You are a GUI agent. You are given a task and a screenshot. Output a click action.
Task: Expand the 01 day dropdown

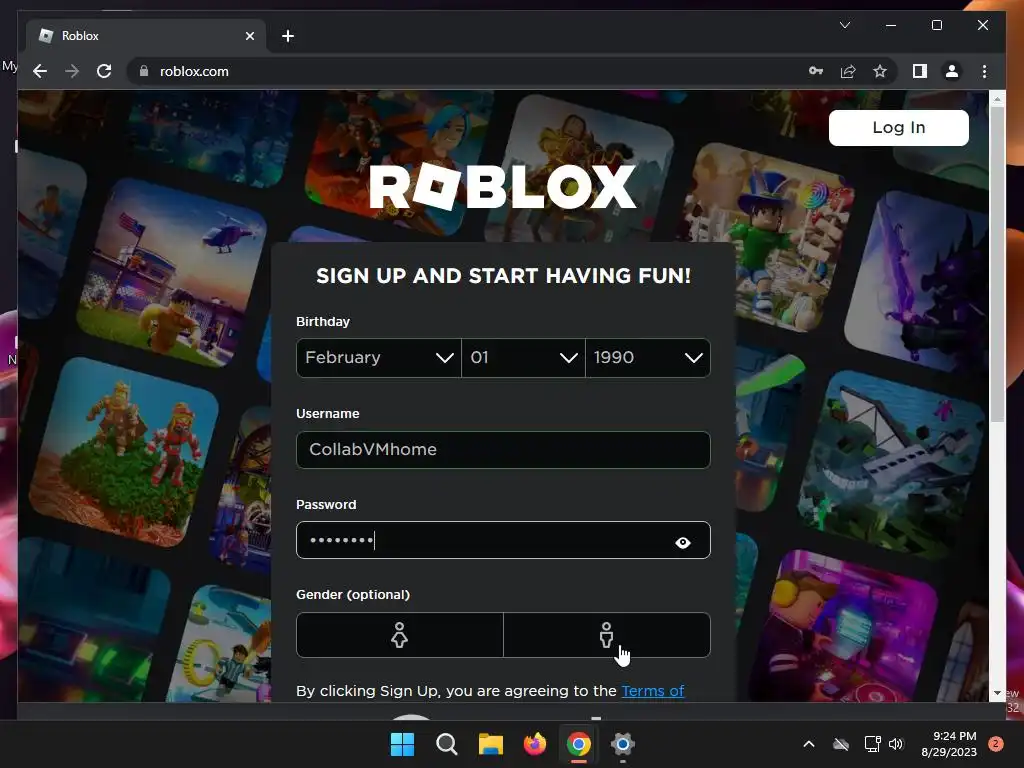pyautogui.click(x=523, y=357)
